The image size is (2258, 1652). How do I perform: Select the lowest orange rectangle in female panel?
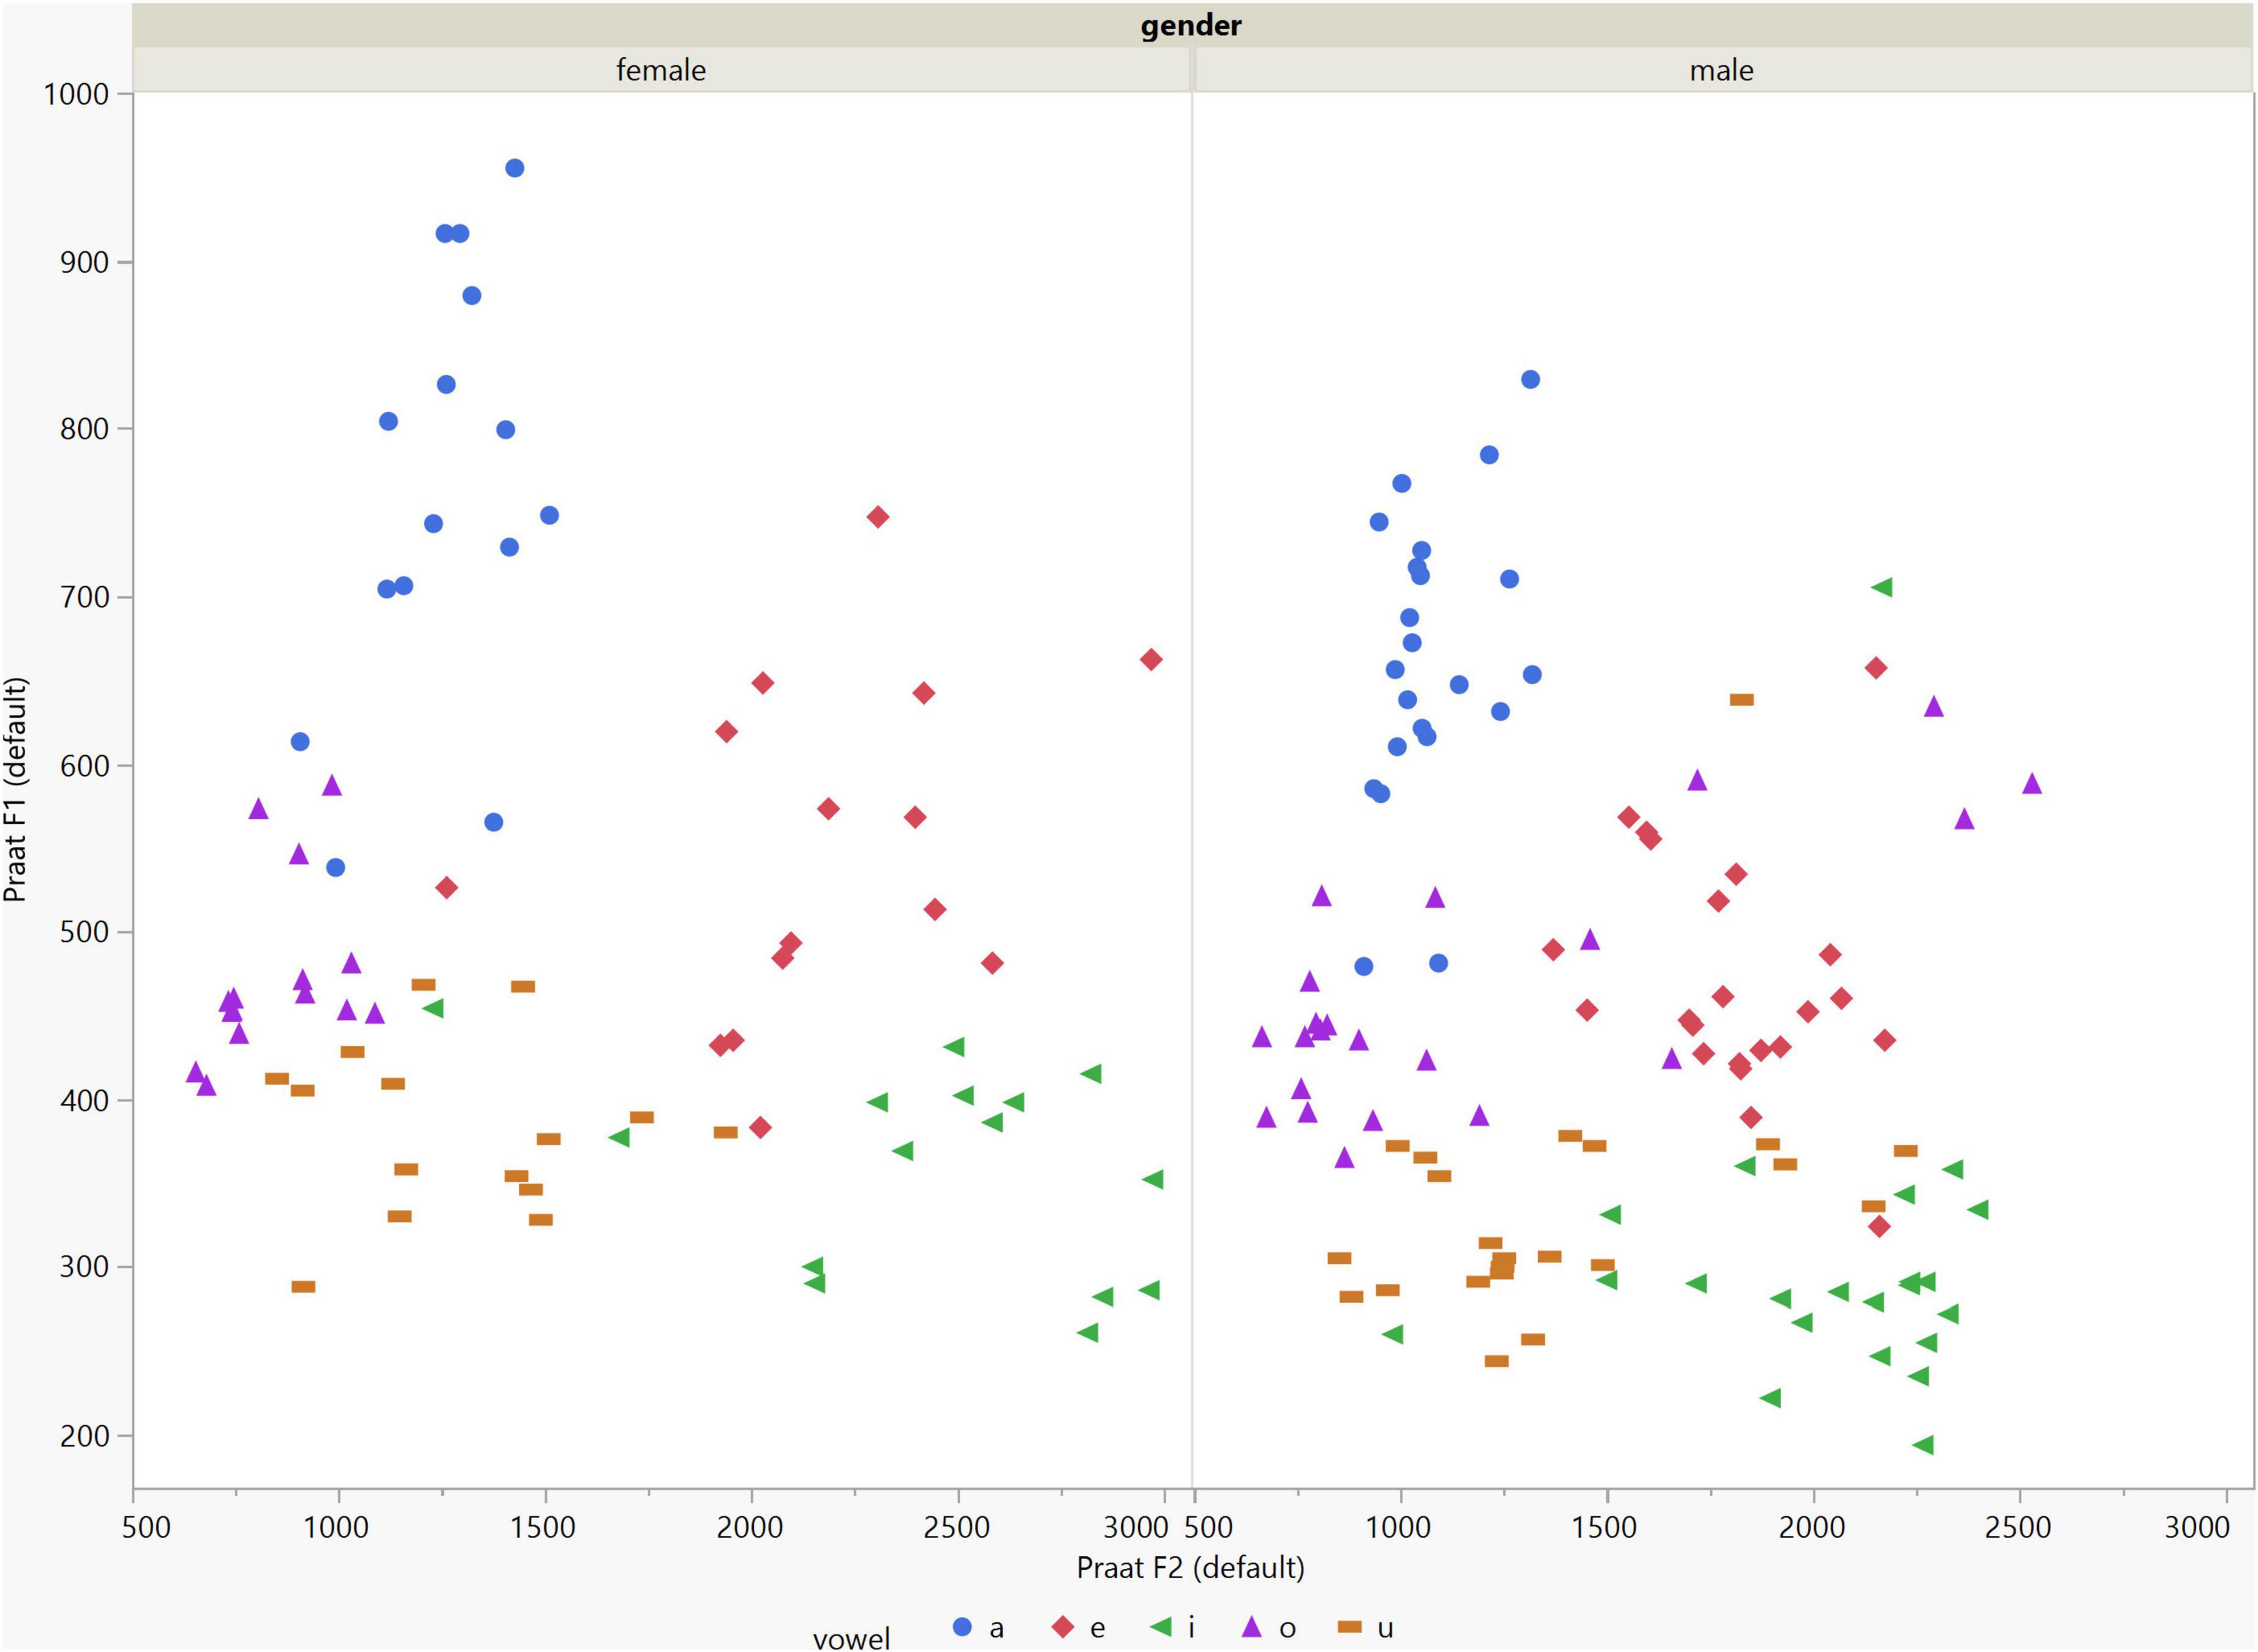tap(303, 1287)
